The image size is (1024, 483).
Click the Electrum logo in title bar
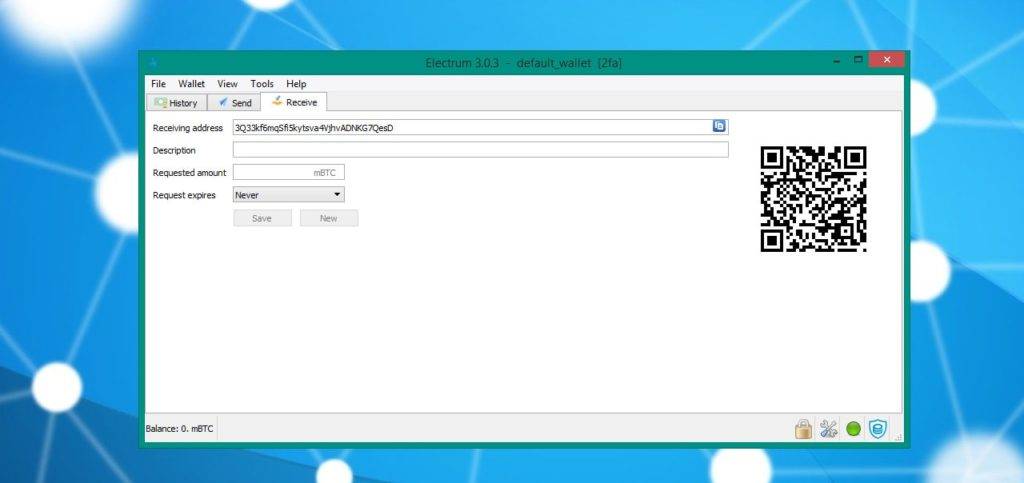[153, 62]
